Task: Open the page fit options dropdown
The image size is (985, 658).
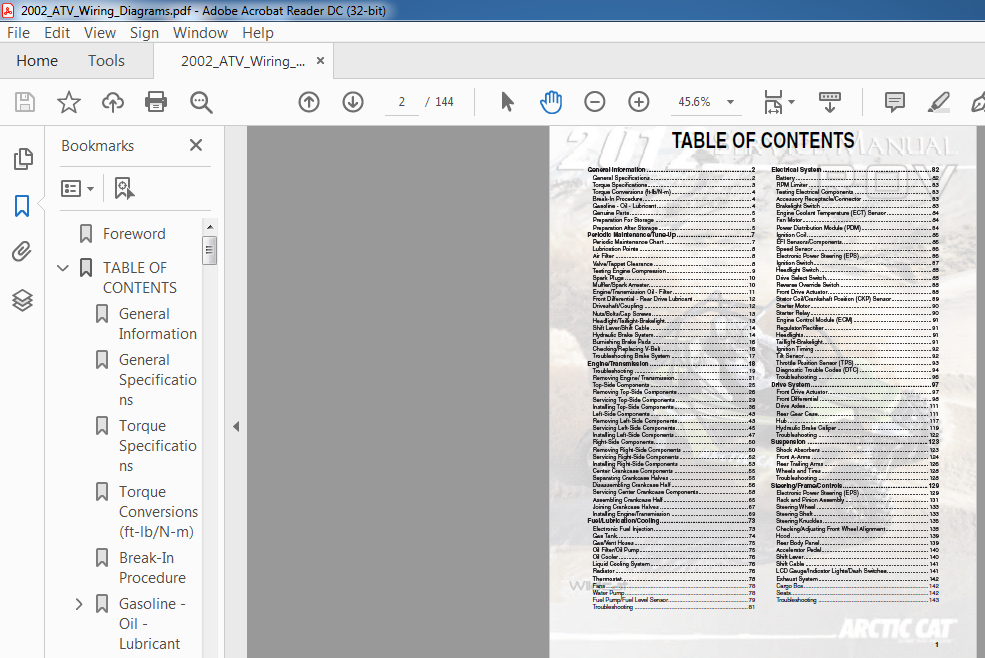Action: [792, 102]
